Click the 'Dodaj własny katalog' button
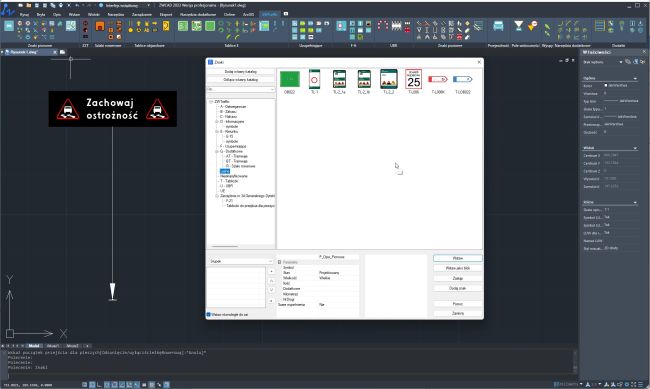Viewport: 650px width, 389px height. [241, 71]
